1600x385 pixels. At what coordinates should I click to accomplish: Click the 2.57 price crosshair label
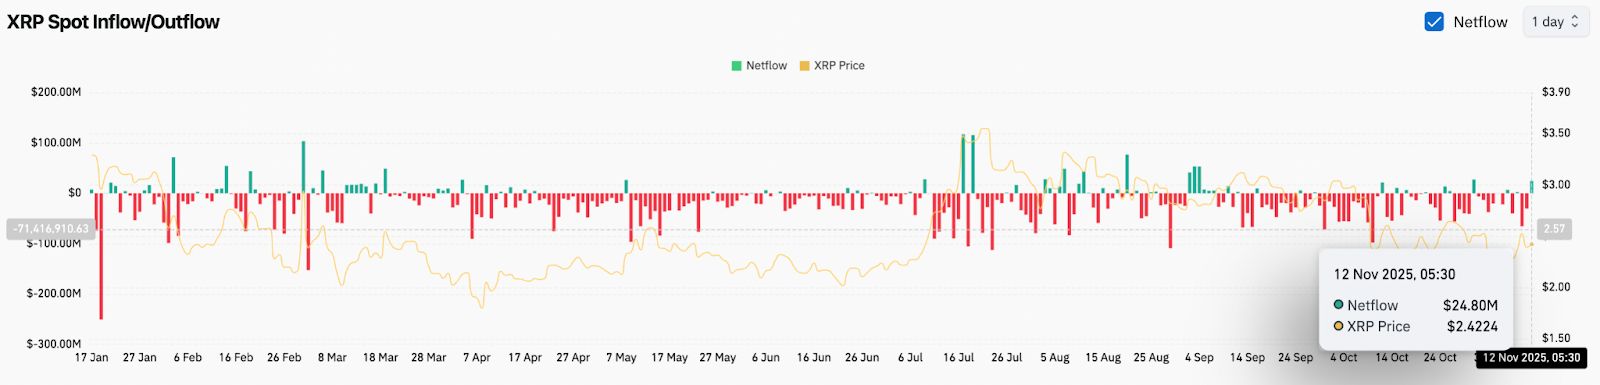click(1554, 229)
